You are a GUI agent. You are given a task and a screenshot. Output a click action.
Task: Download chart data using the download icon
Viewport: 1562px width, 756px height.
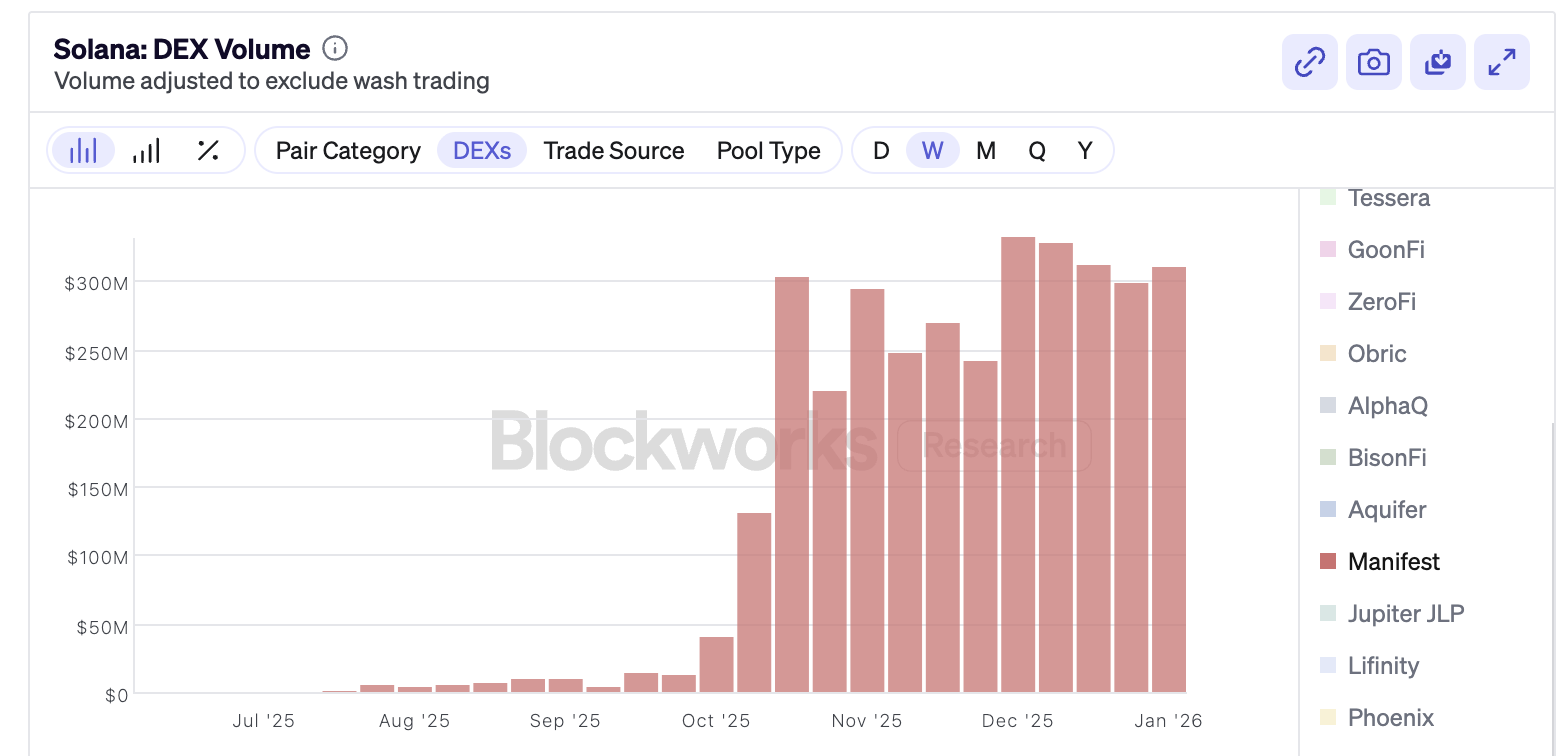(x=1437, y=62)
